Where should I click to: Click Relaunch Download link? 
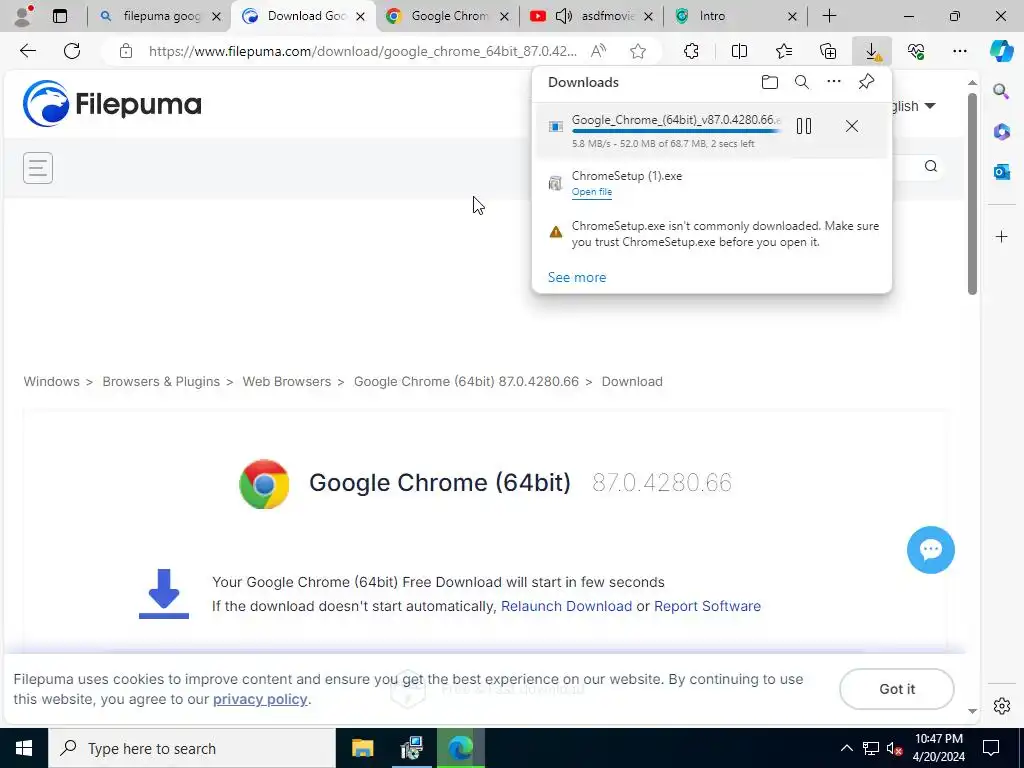(566, 606)
